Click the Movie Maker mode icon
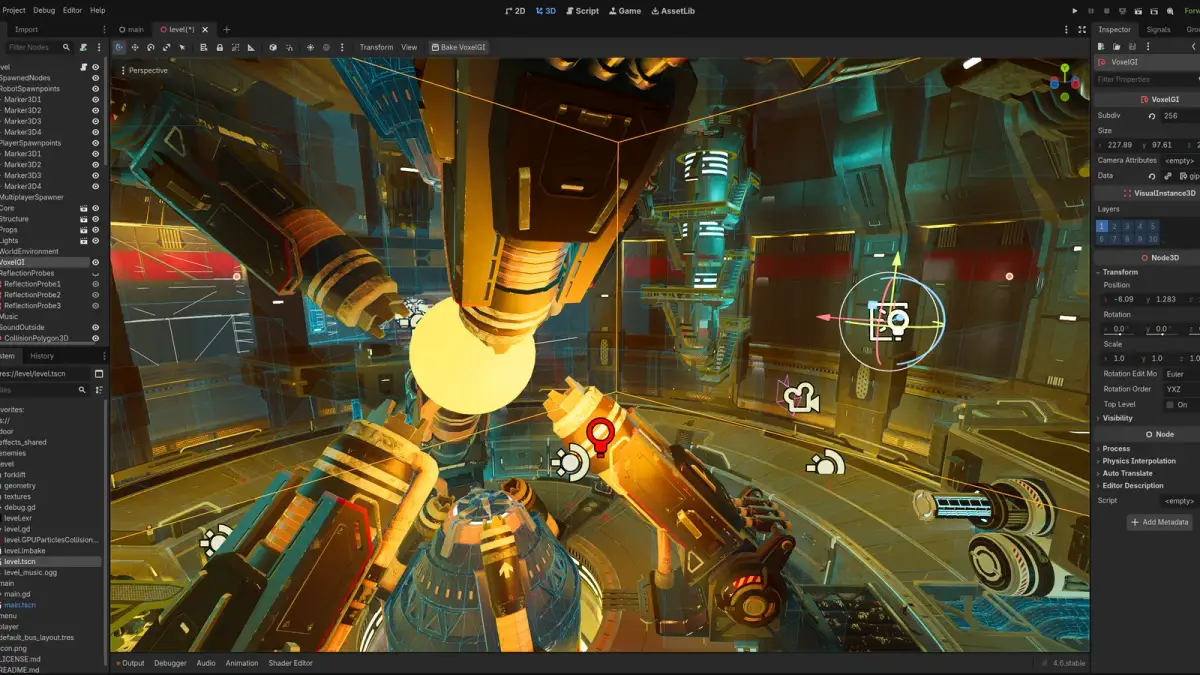Viewport: 1200px width, 675px height. pyautogui.click(x=1171, y=11)
